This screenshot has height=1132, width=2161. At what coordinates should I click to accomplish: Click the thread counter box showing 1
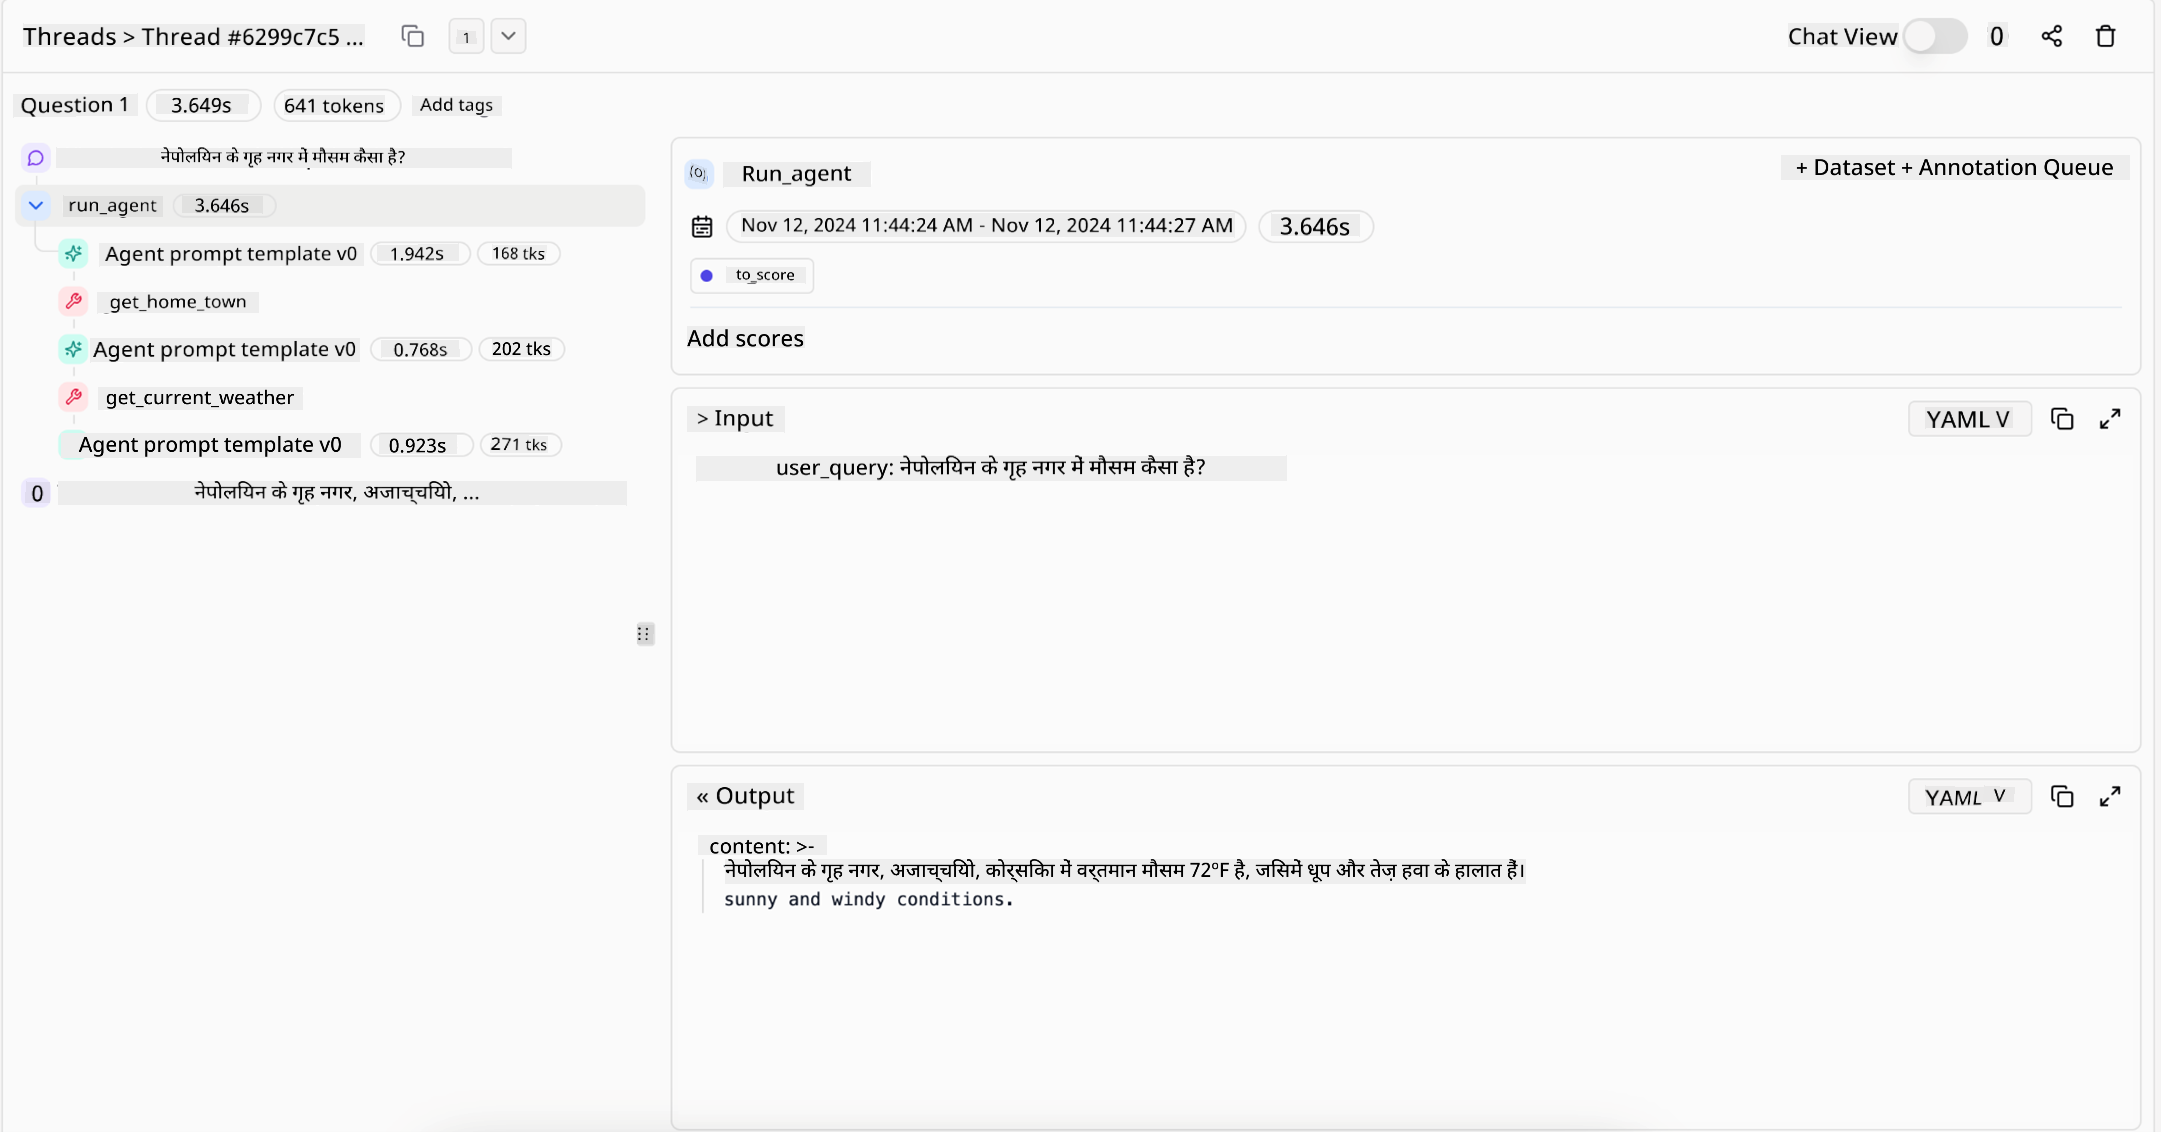(x=466, y=37)
